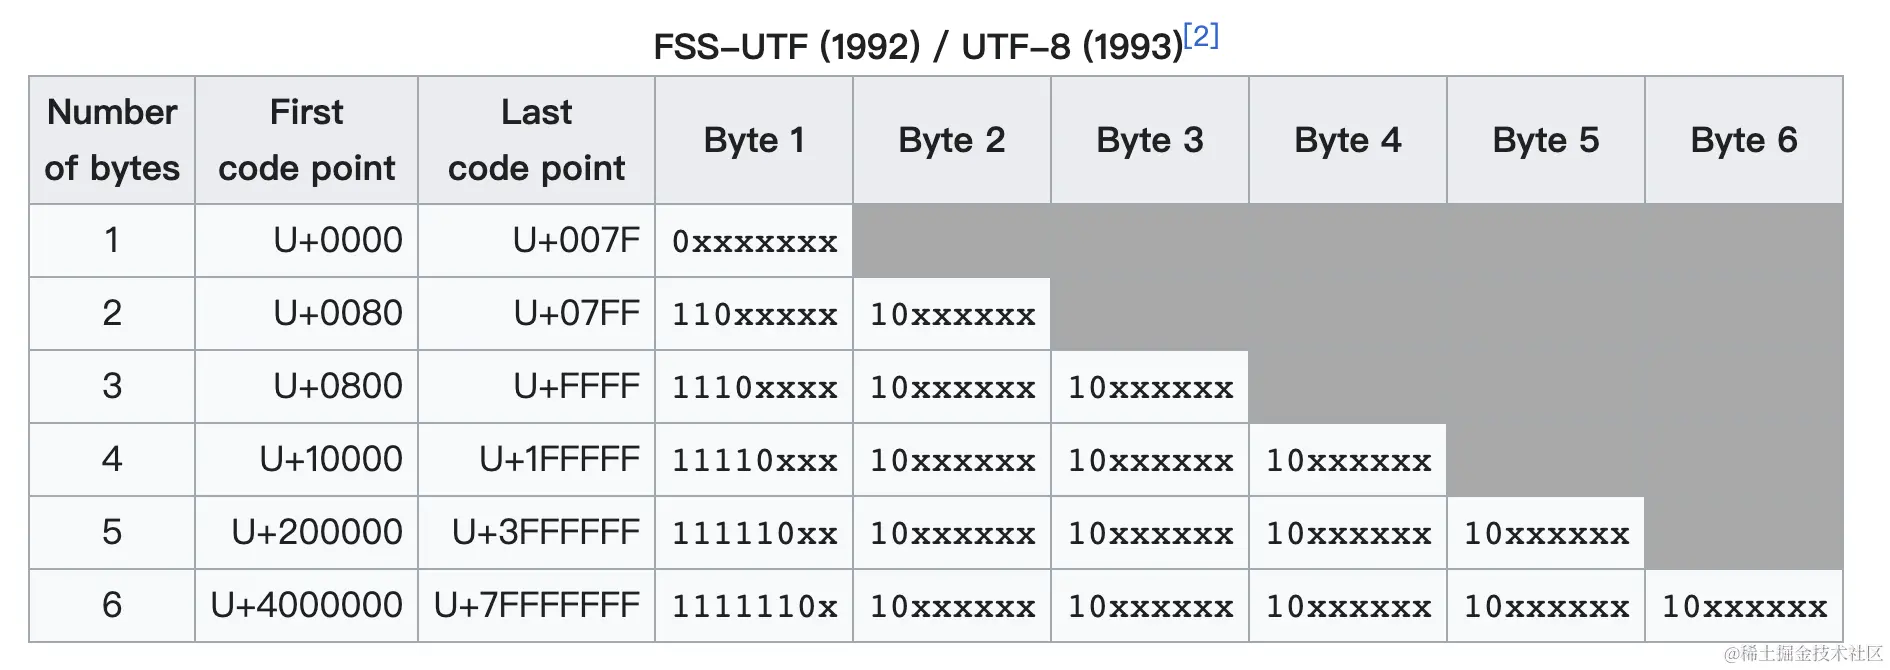The image size is (1890, 670).
Task: Open the [2] reference superscript link
Action: [1201, 36]
